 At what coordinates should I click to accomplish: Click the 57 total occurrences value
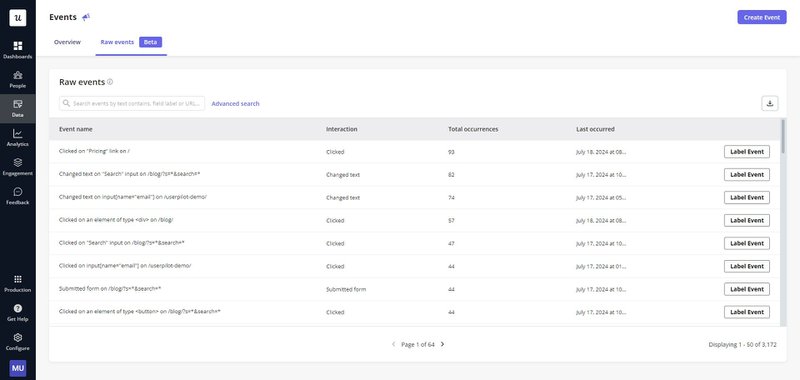pyautogui.click(x=451, y=220)
